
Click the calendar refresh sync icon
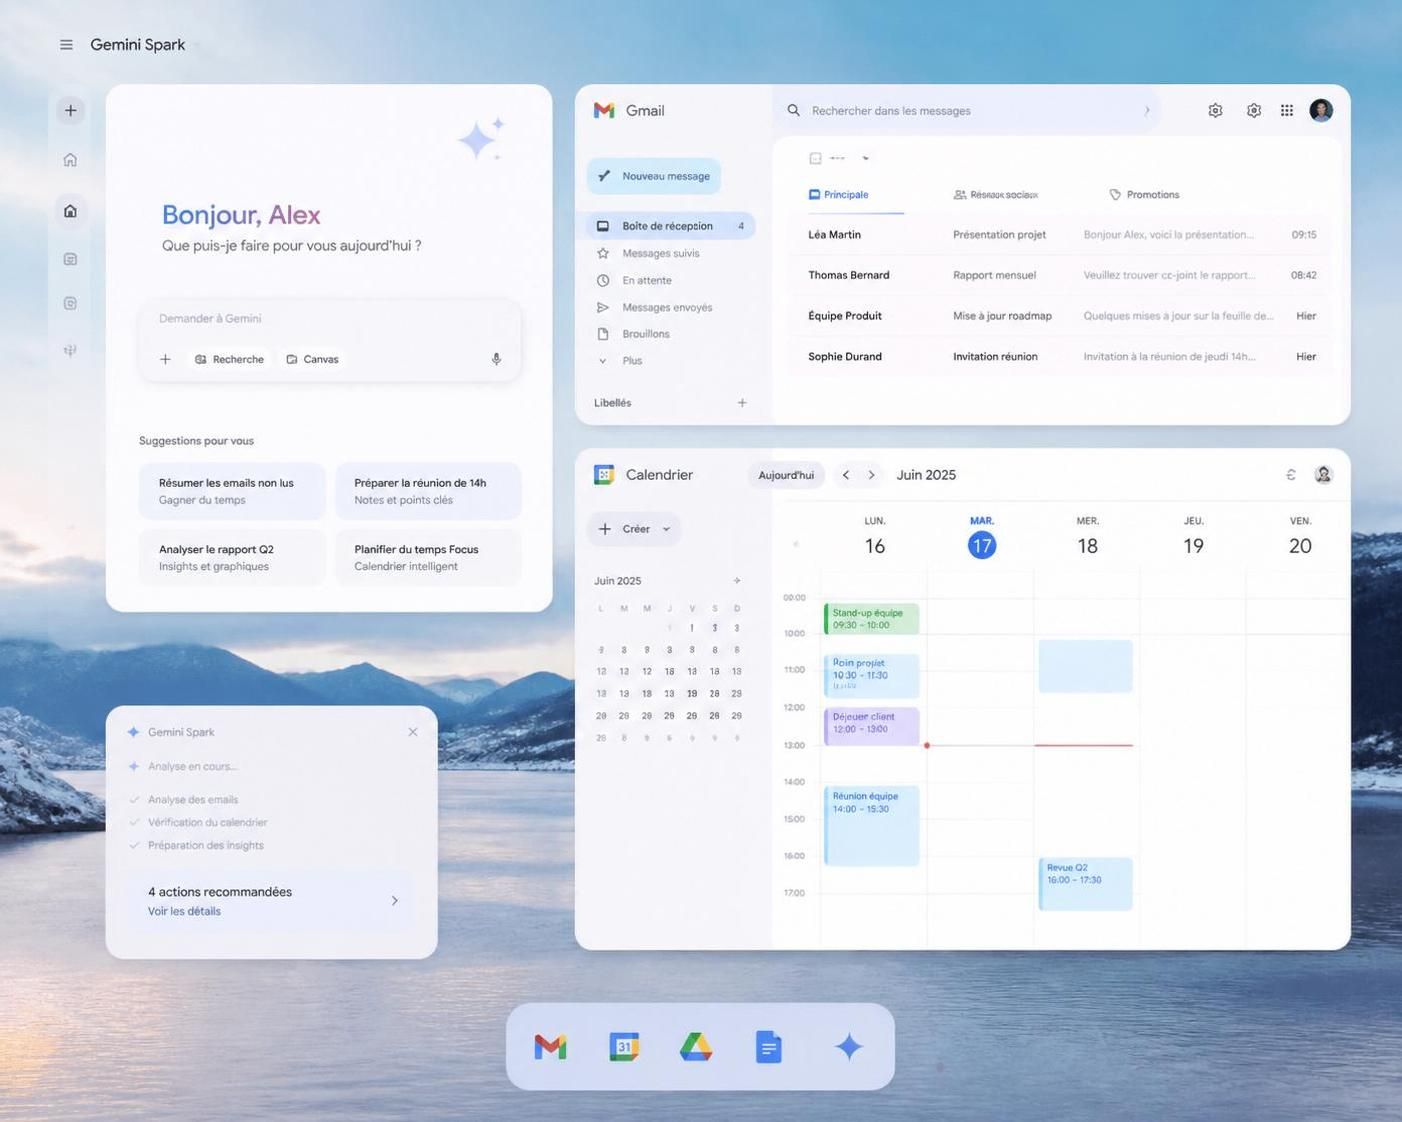1291,475
